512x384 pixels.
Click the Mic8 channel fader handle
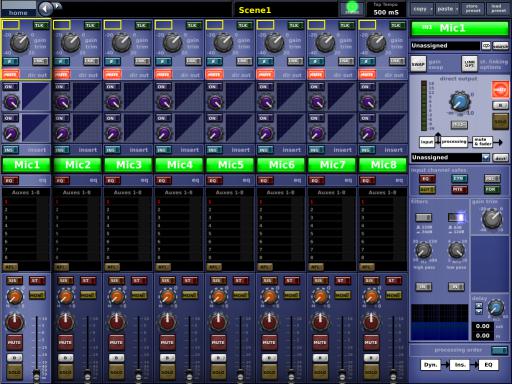pyautogui.click(x=393, y=374)
